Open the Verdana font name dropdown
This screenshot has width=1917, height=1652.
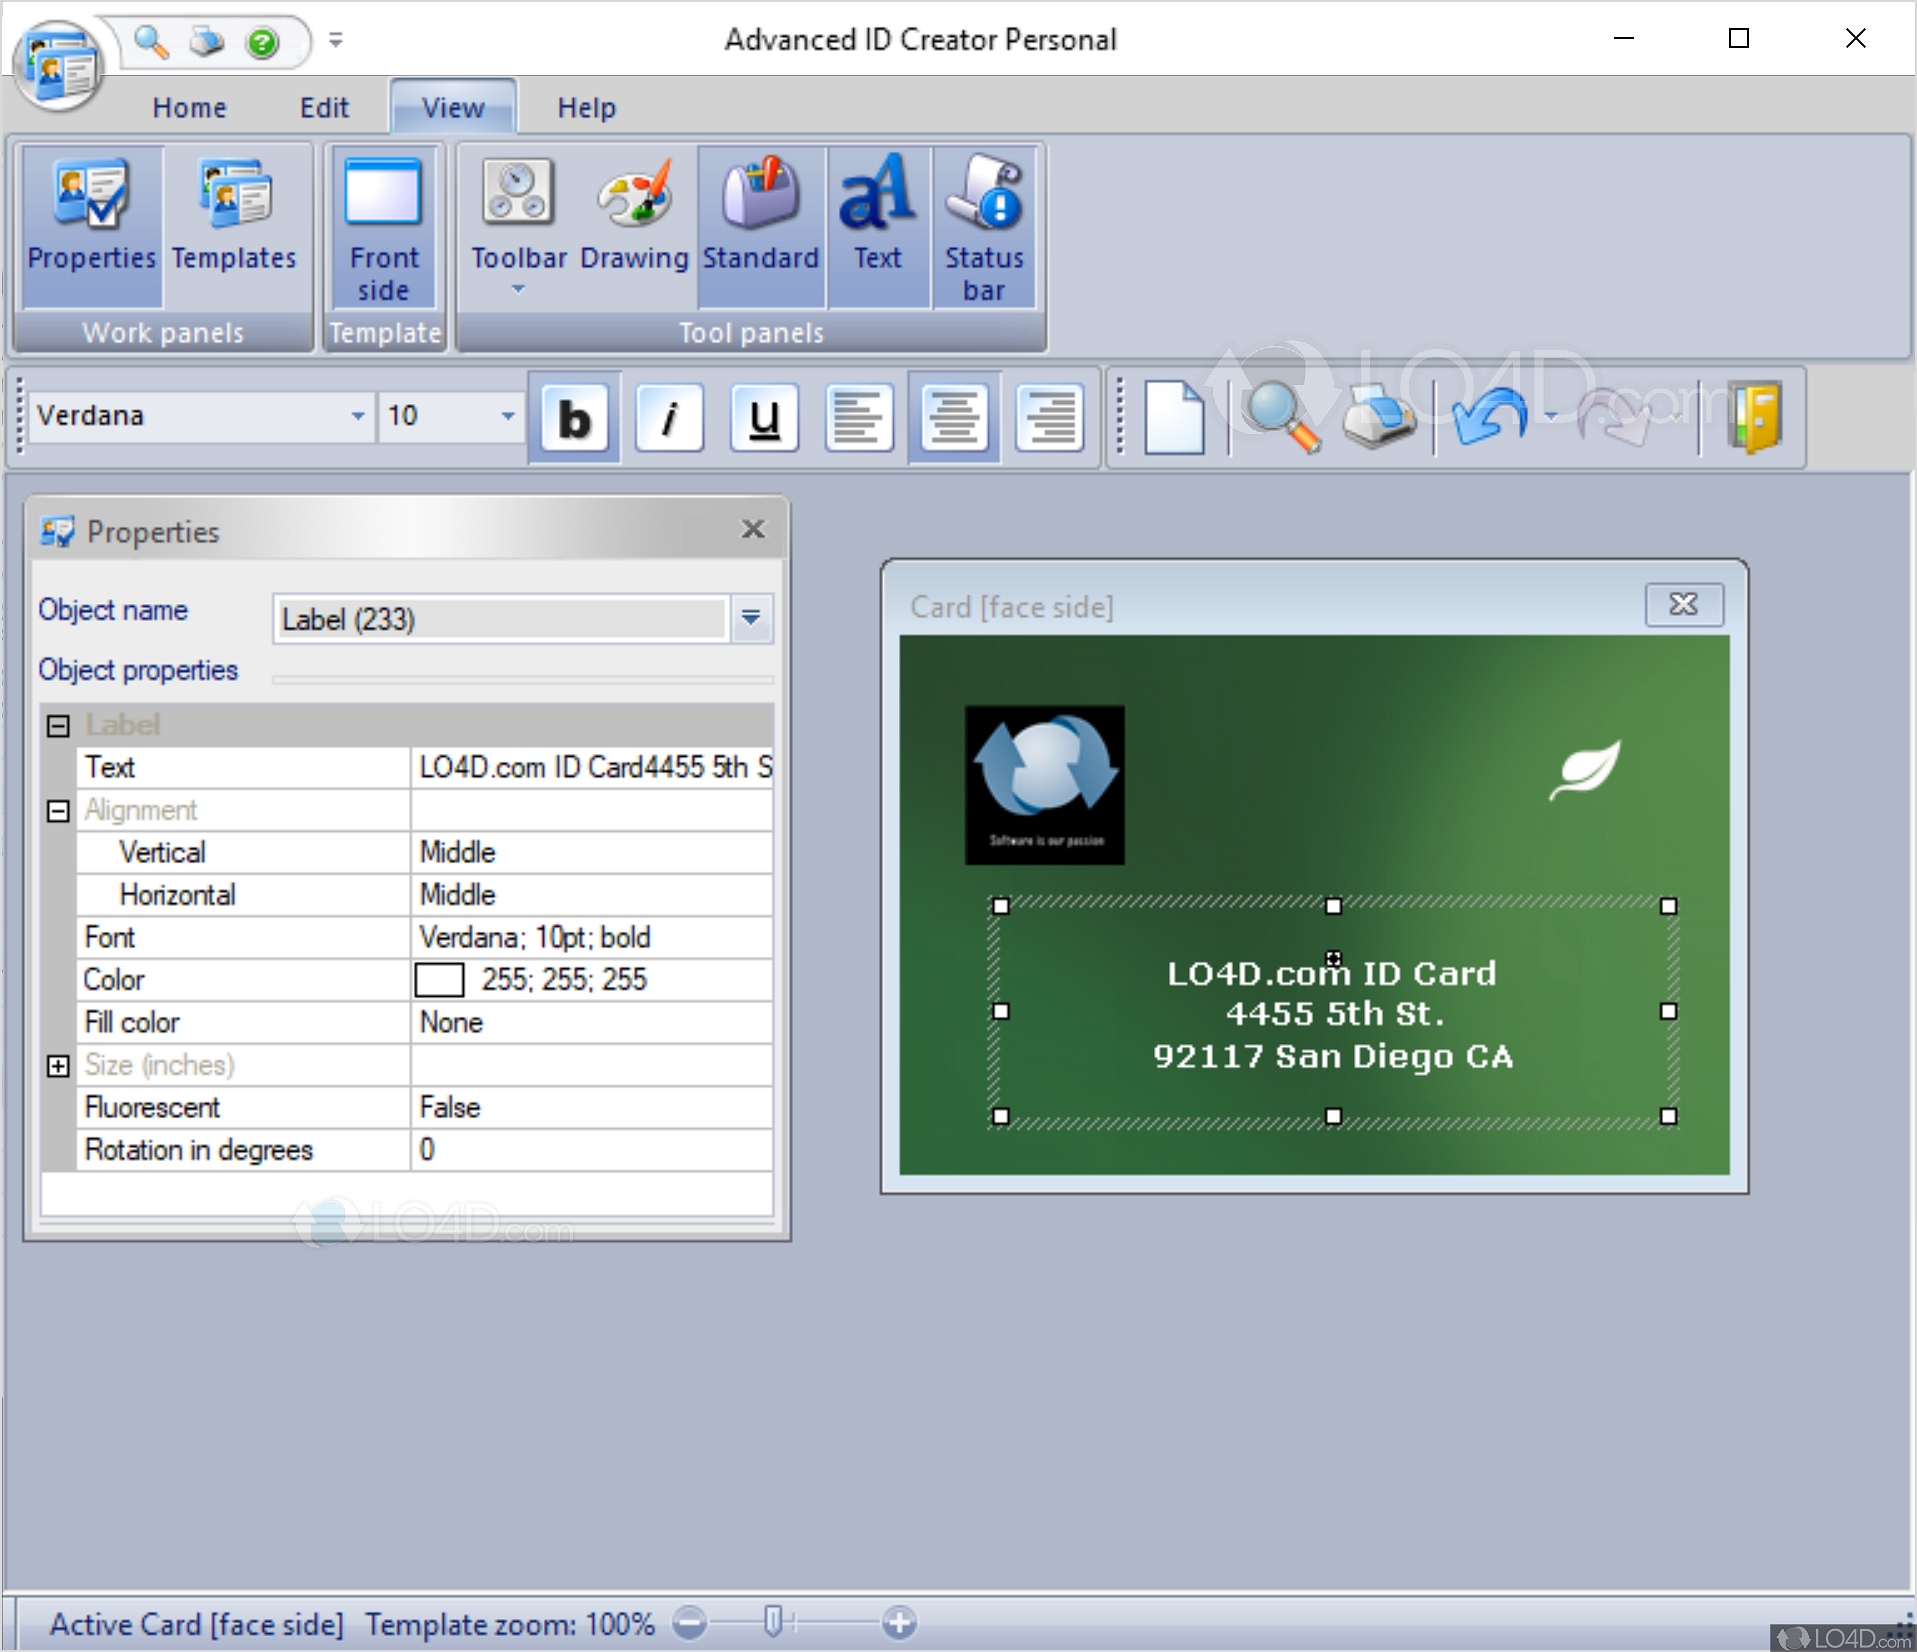pyautogui.click(x=357, y=416)
